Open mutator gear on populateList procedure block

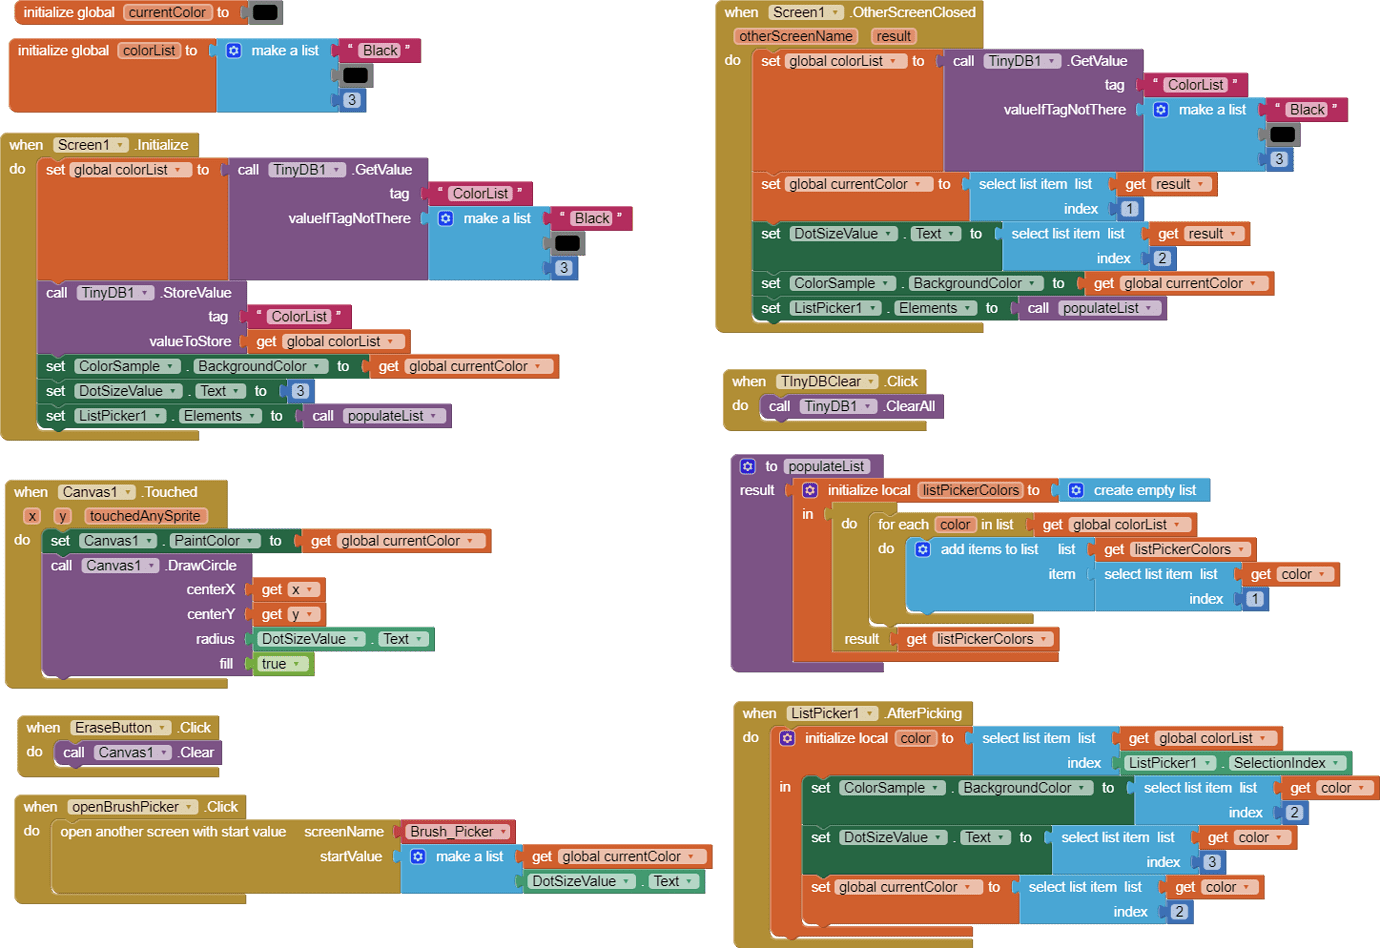tap(747, 466)
